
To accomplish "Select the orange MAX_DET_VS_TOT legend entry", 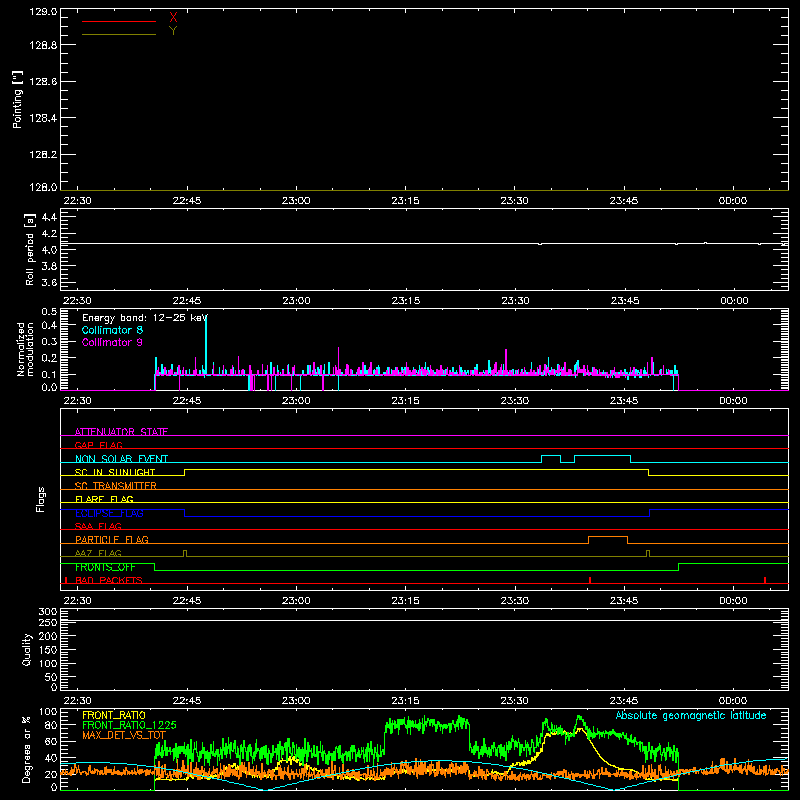I will 124,735.
